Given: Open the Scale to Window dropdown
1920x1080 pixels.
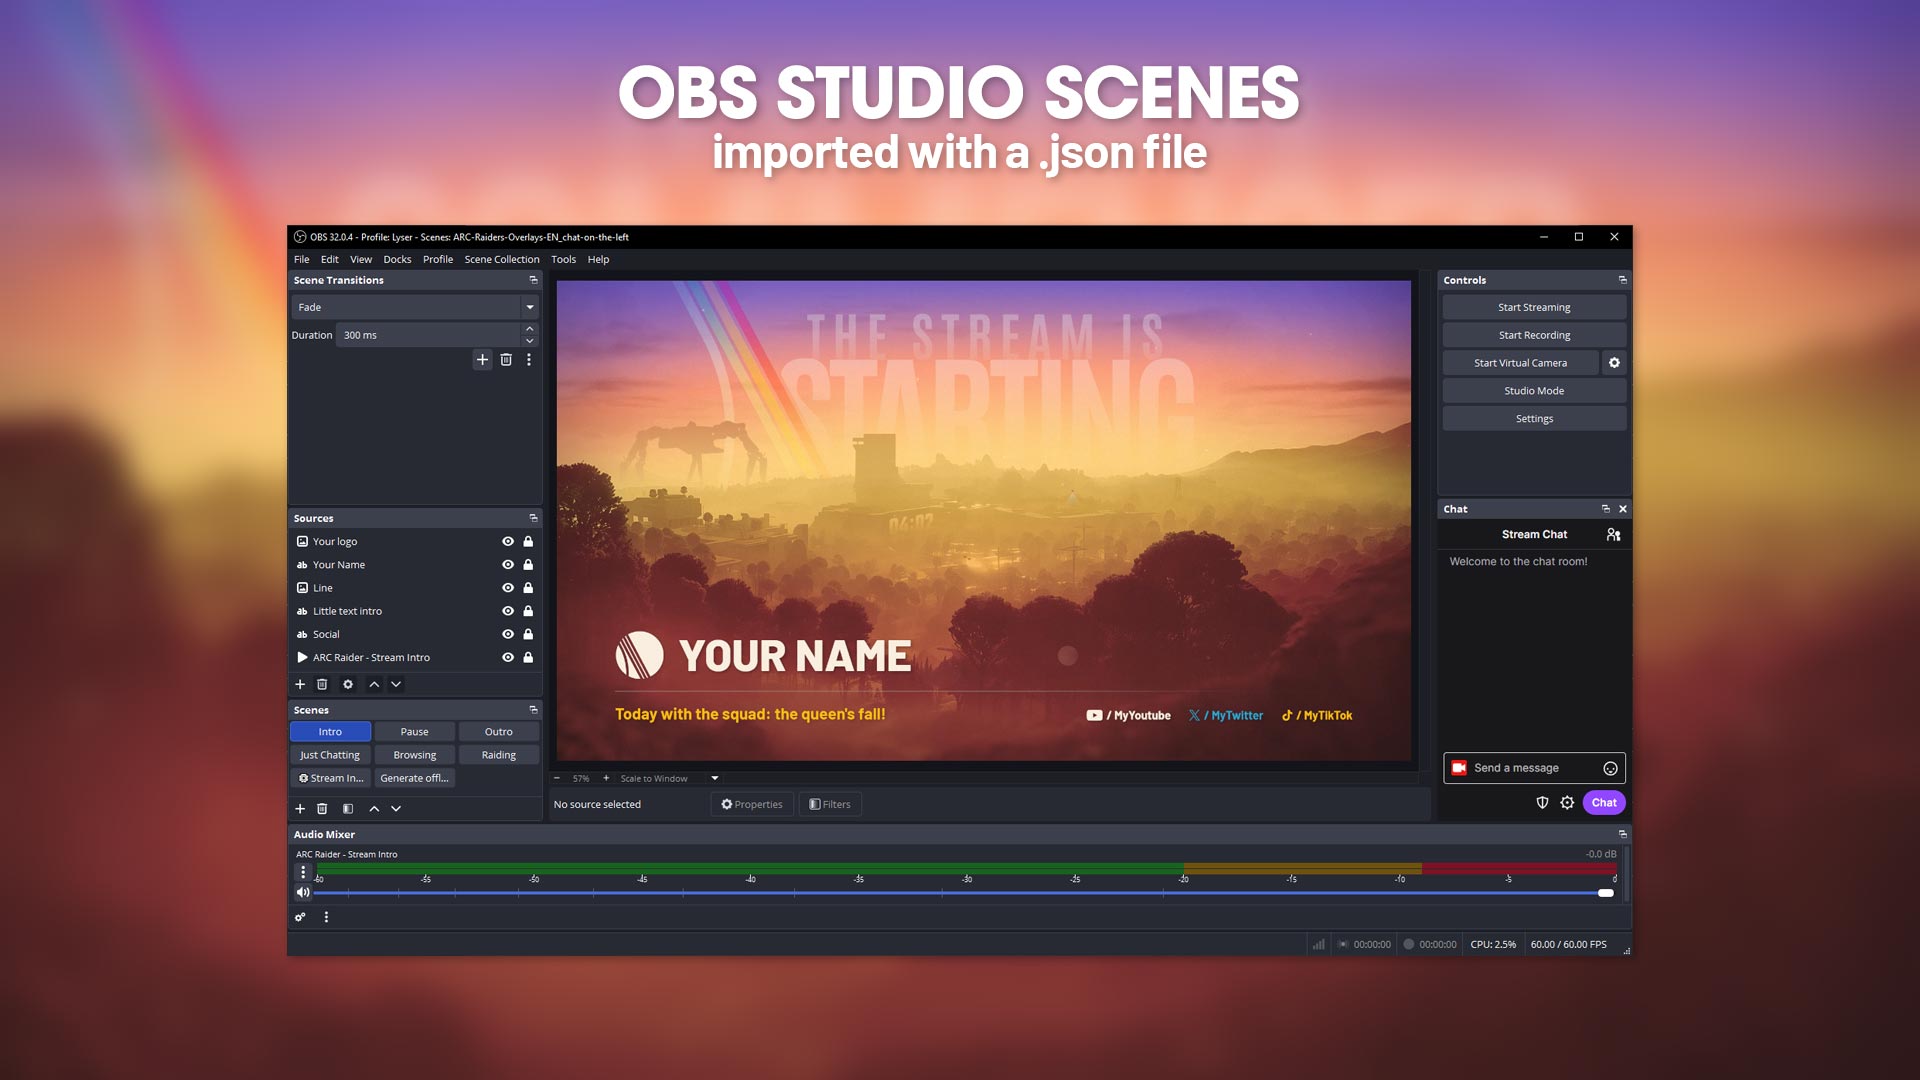Looking at the screenshot, I should pyautogui.click(x=715, y=778).
